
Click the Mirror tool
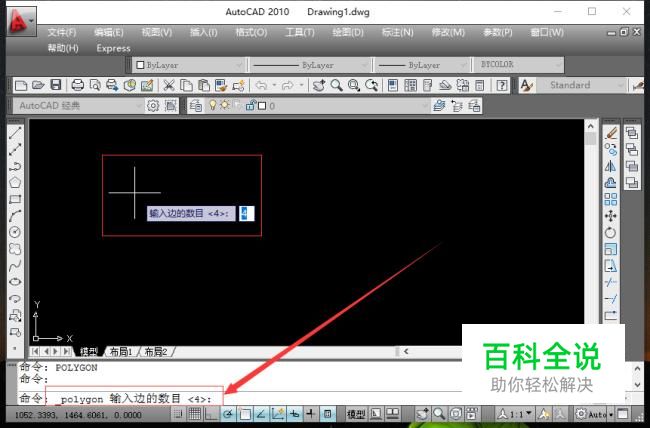coord(611,166)
